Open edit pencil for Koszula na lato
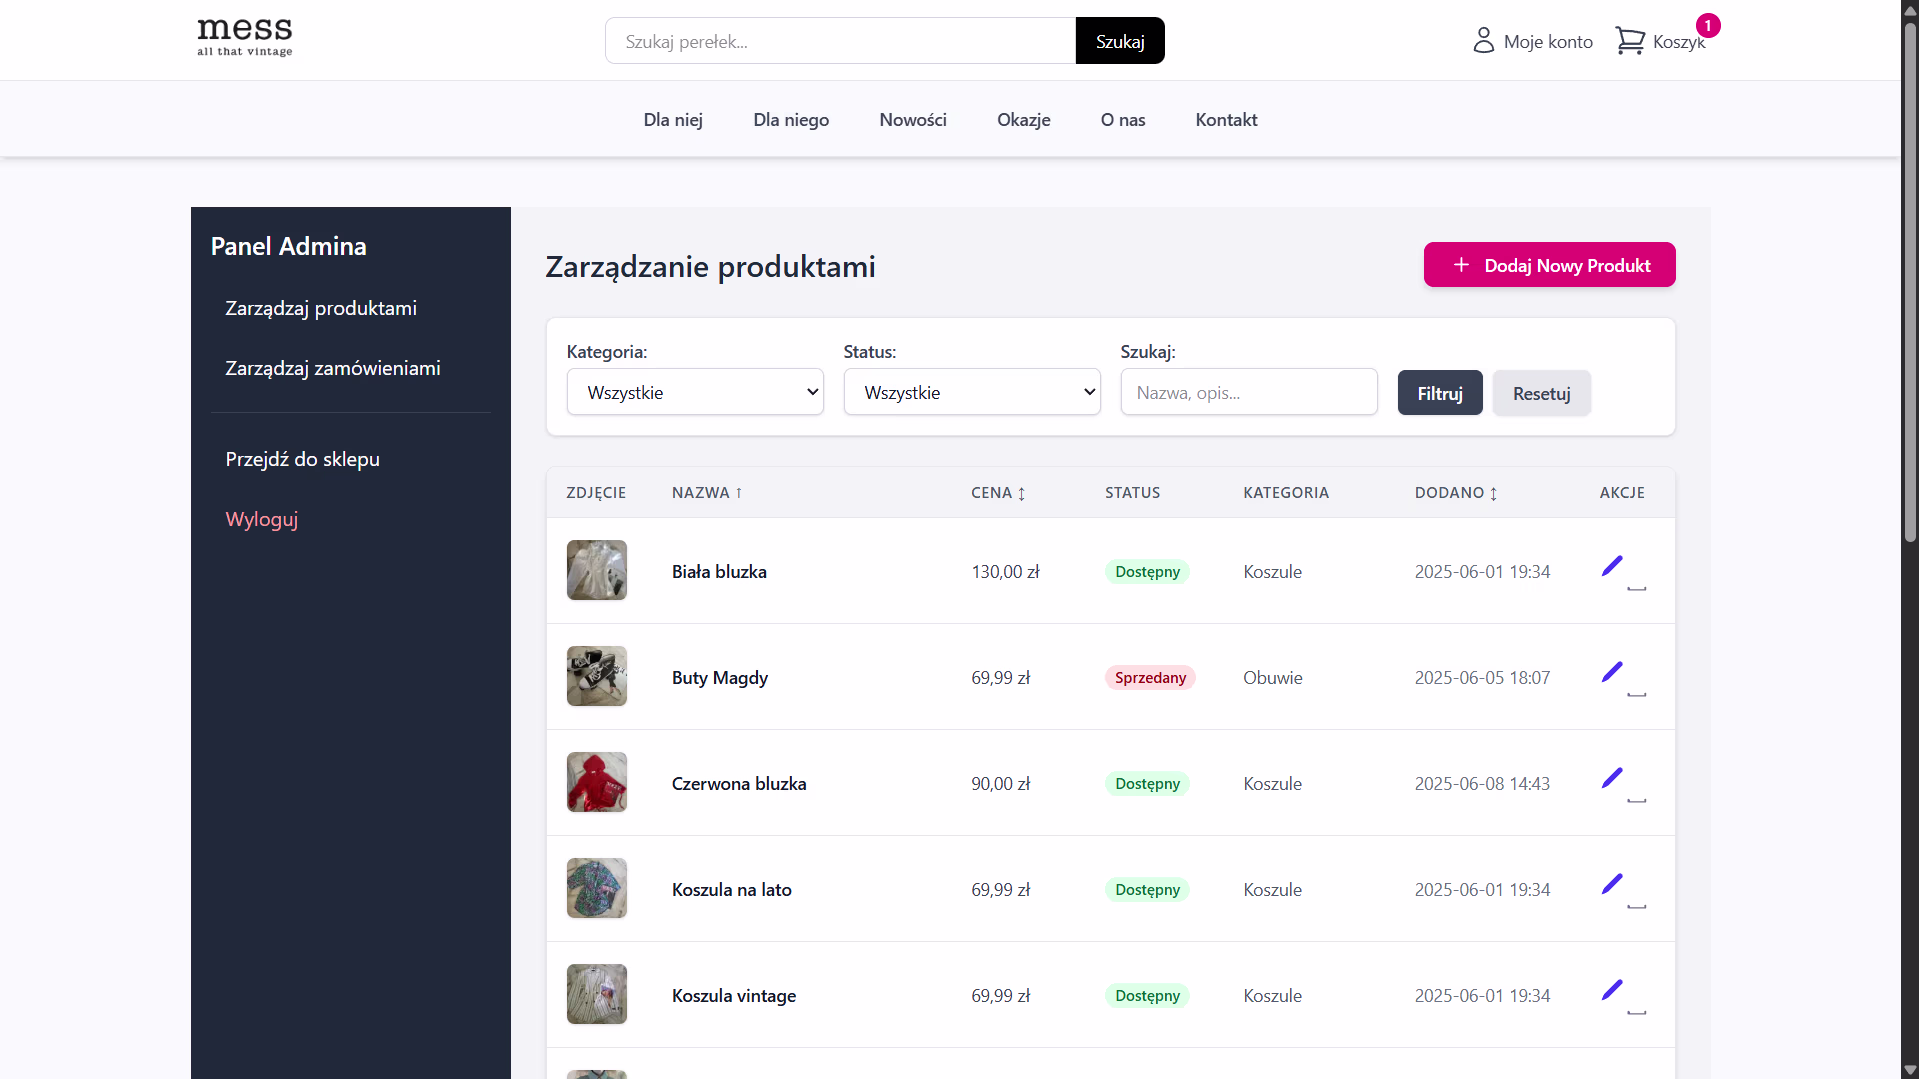 tap(1611, 885)
